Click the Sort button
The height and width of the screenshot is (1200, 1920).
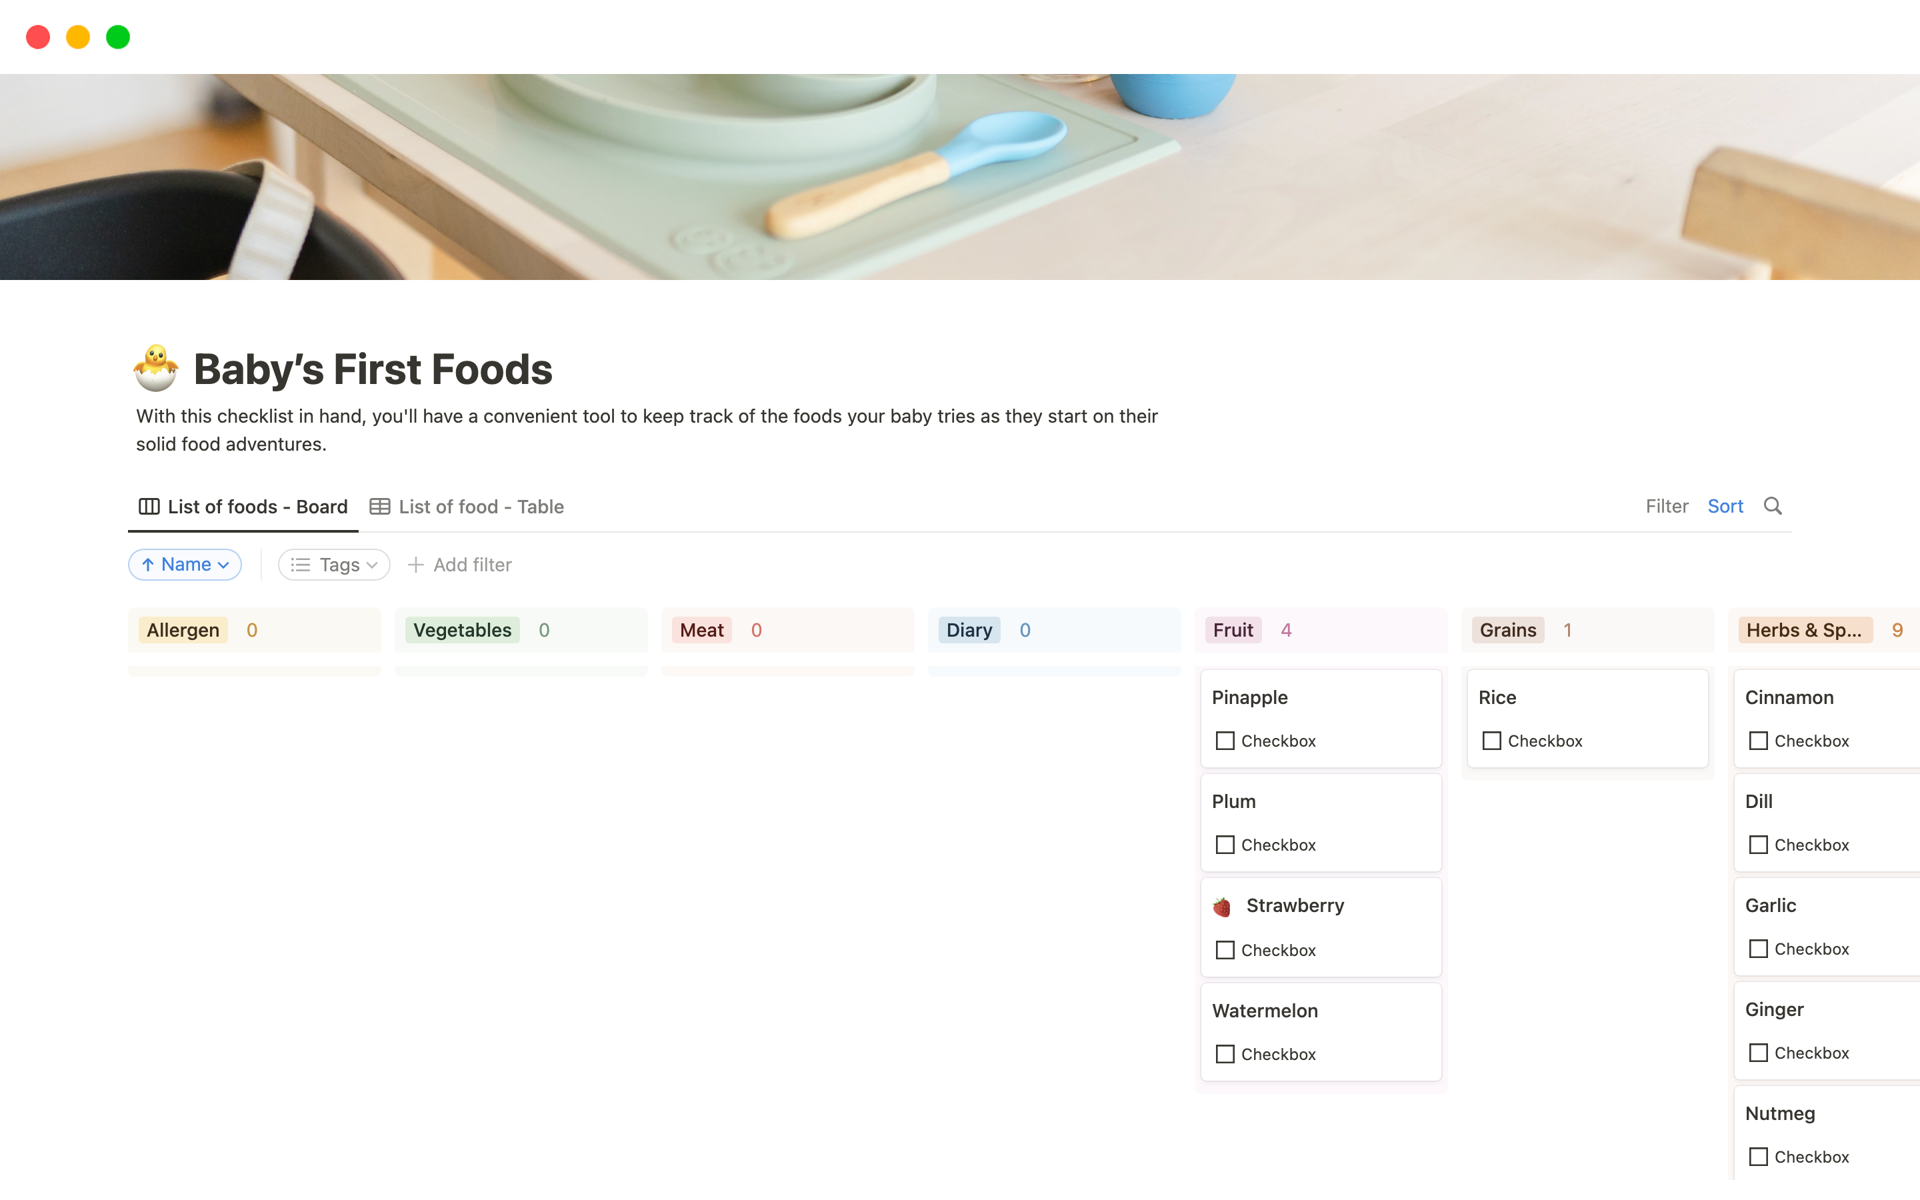point(1724,506)
